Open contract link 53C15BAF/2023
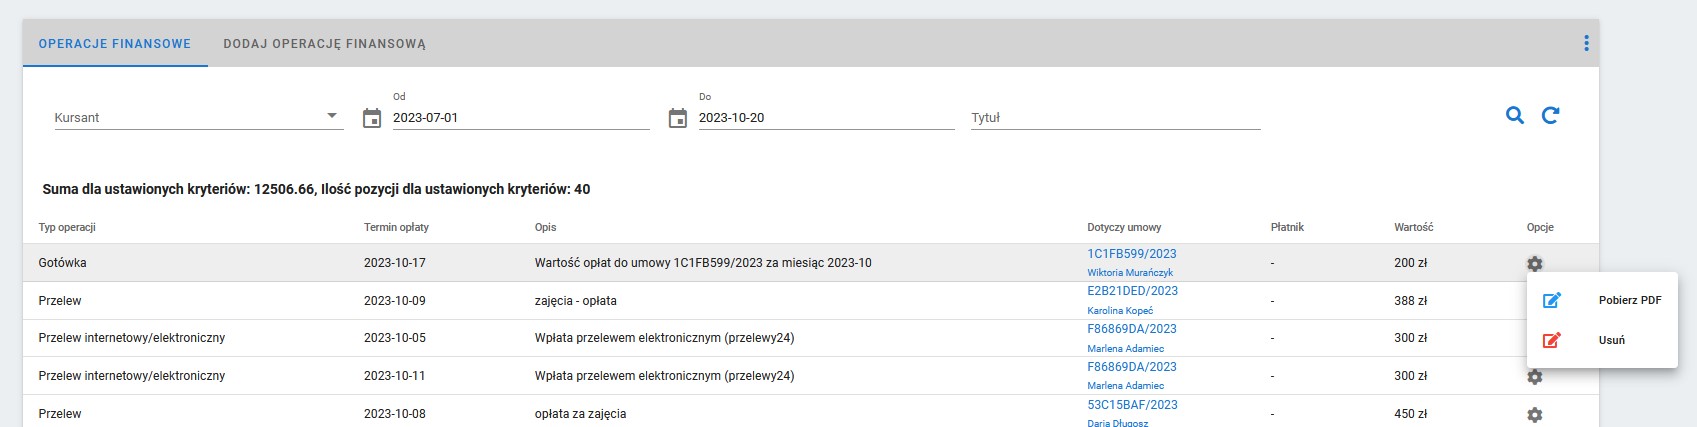This screenshot has height=427, width=1697. coord(1132,405)
